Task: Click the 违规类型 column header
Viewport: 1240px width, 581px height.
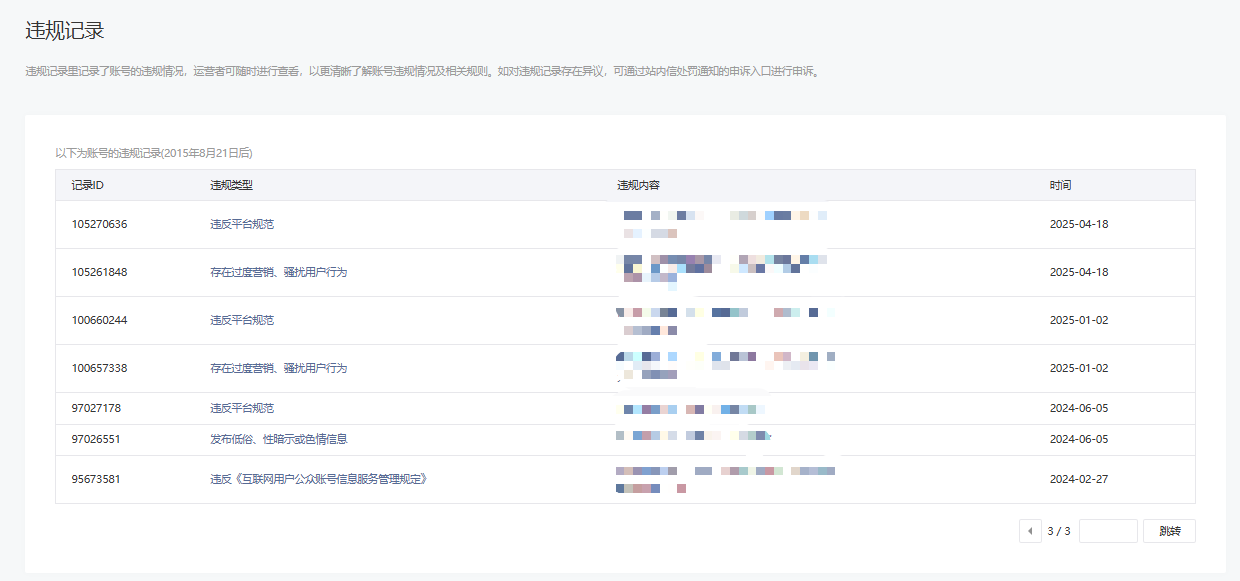Action: click(231, 185)
